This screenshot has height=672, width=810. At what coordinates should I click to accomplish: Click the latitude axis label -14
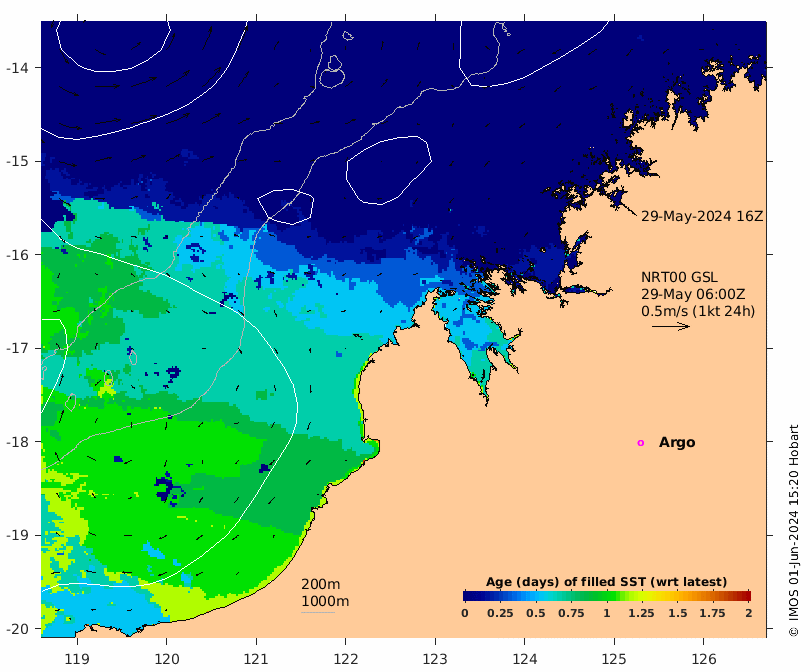click(x=17, y=68)
